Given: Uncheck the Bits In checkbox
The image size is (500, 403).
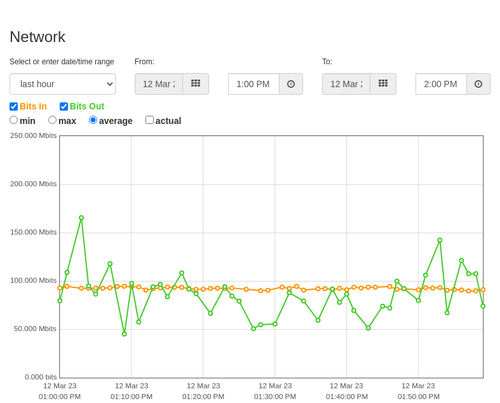Looking at the screenshot, I should 14,106.
